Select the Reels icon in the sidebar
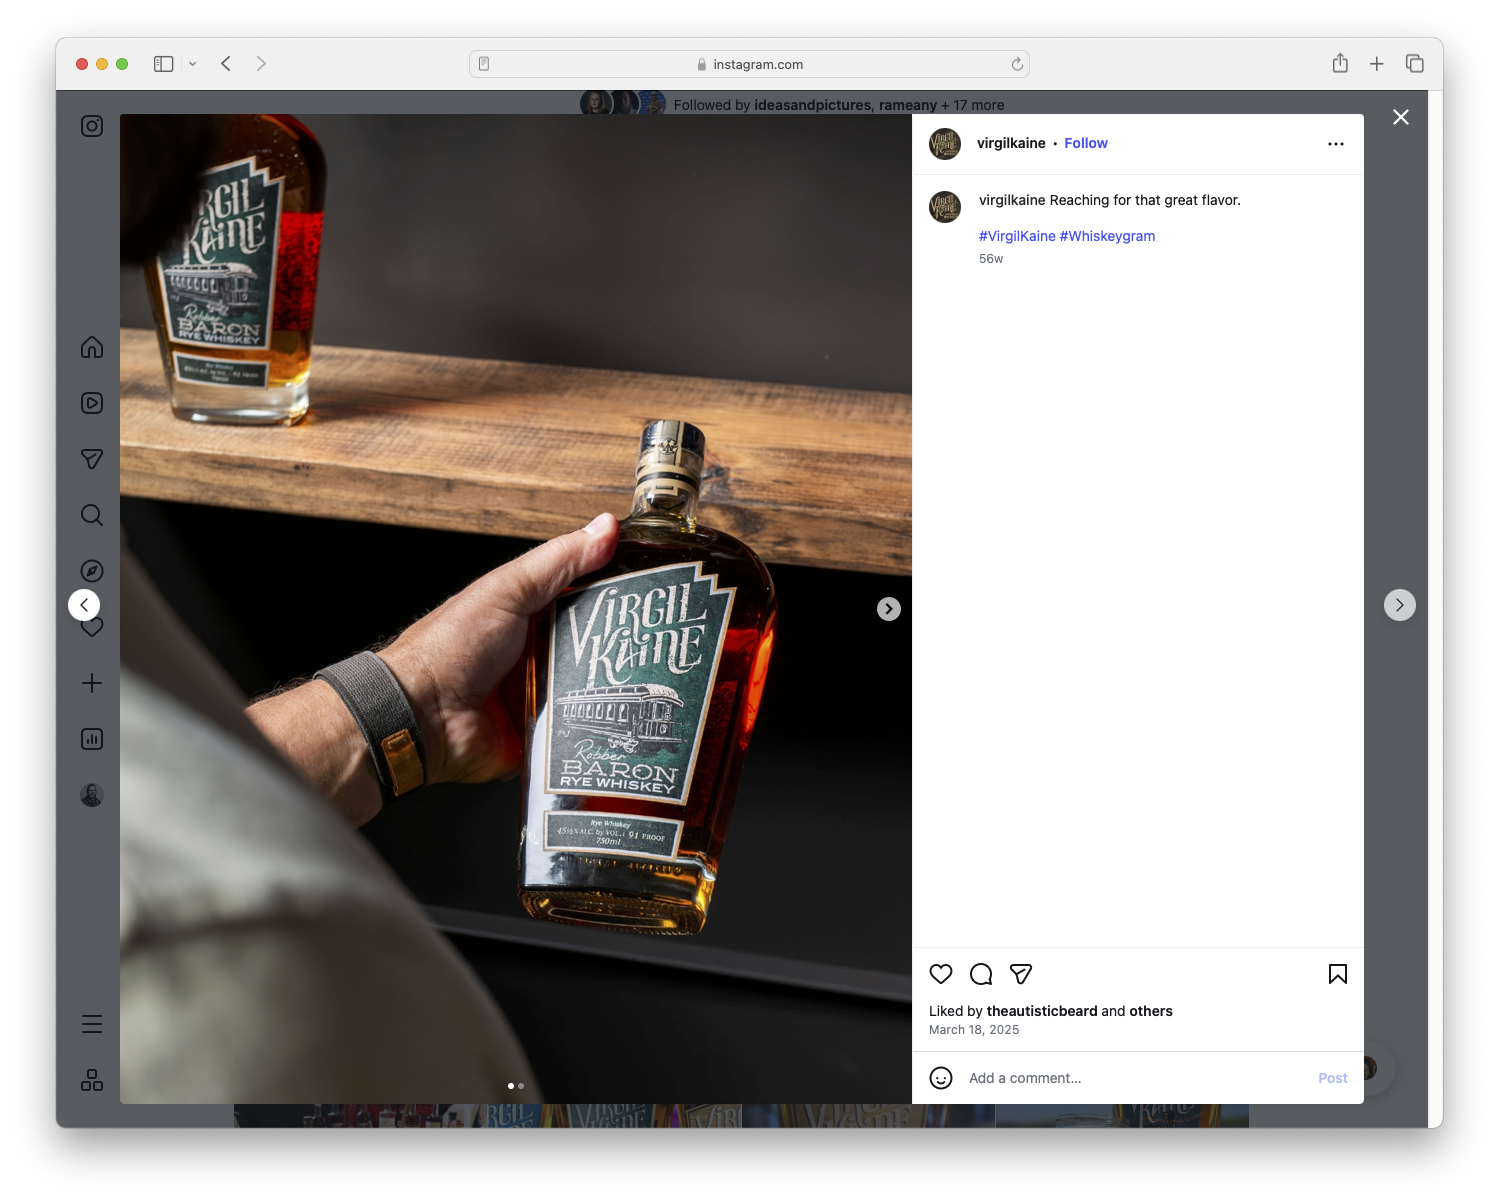The height and width of the screenshot is (1202, 1499). 91,403
